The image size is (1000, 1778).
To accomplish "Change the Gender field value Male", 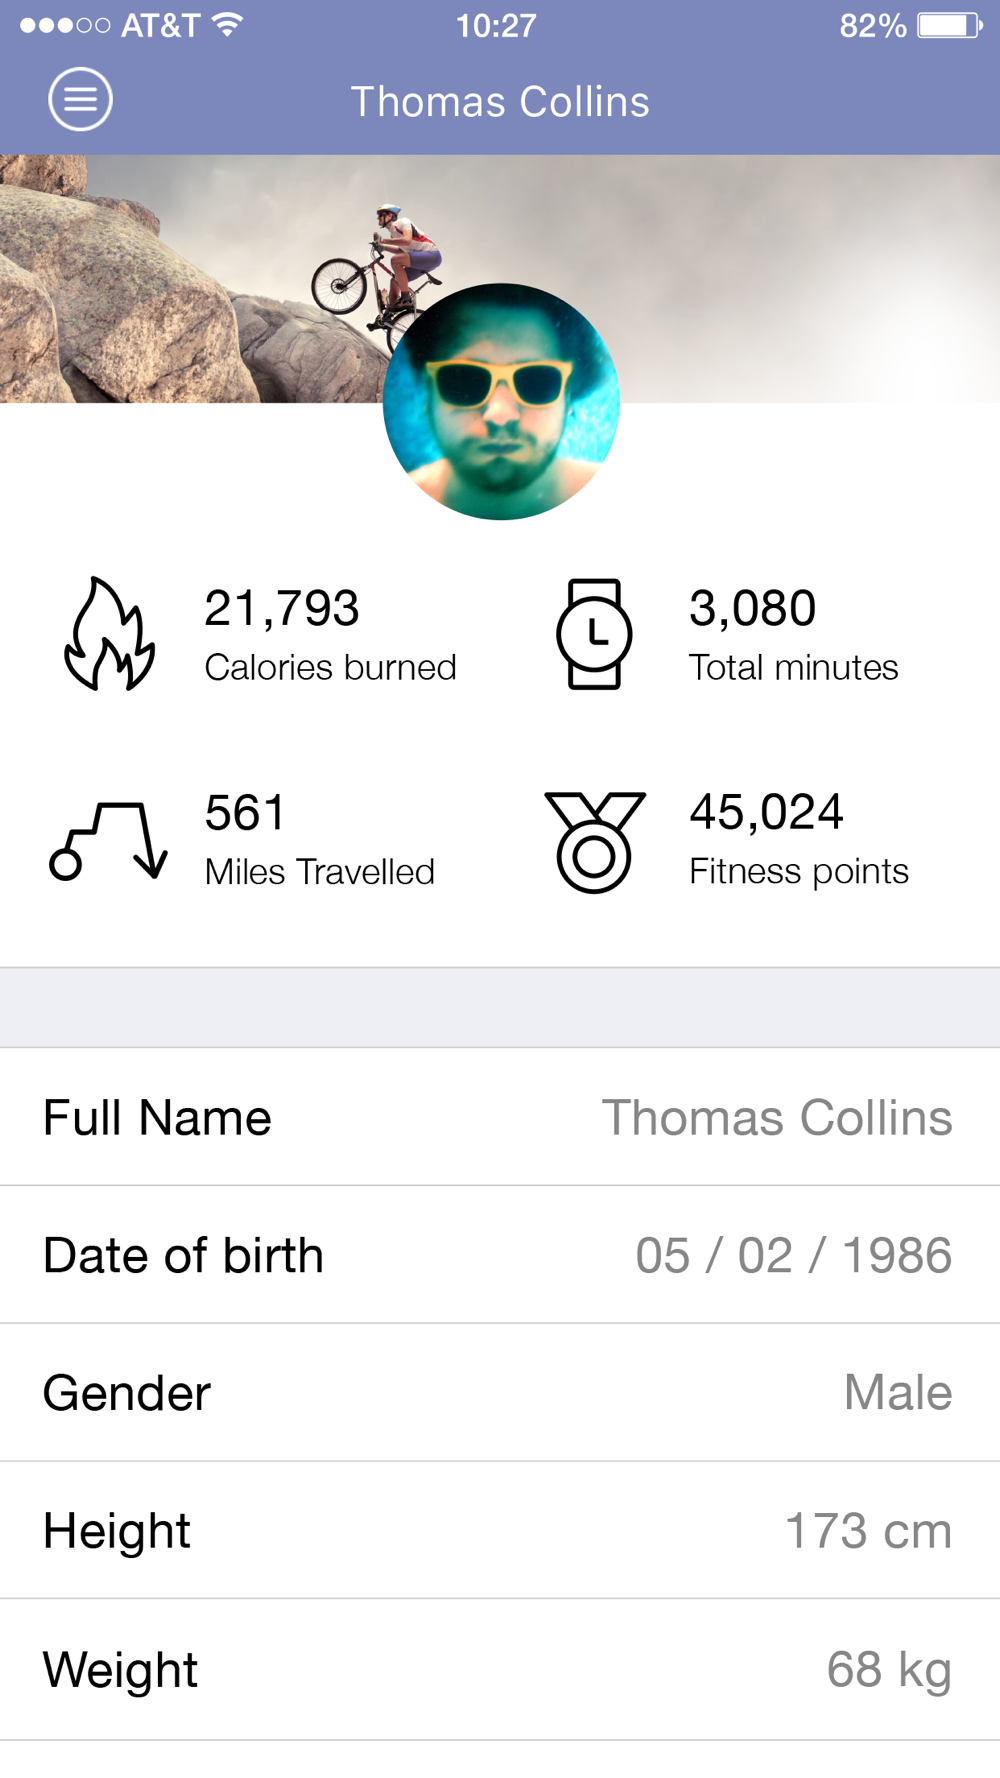I will click(x=897, y=1392).
